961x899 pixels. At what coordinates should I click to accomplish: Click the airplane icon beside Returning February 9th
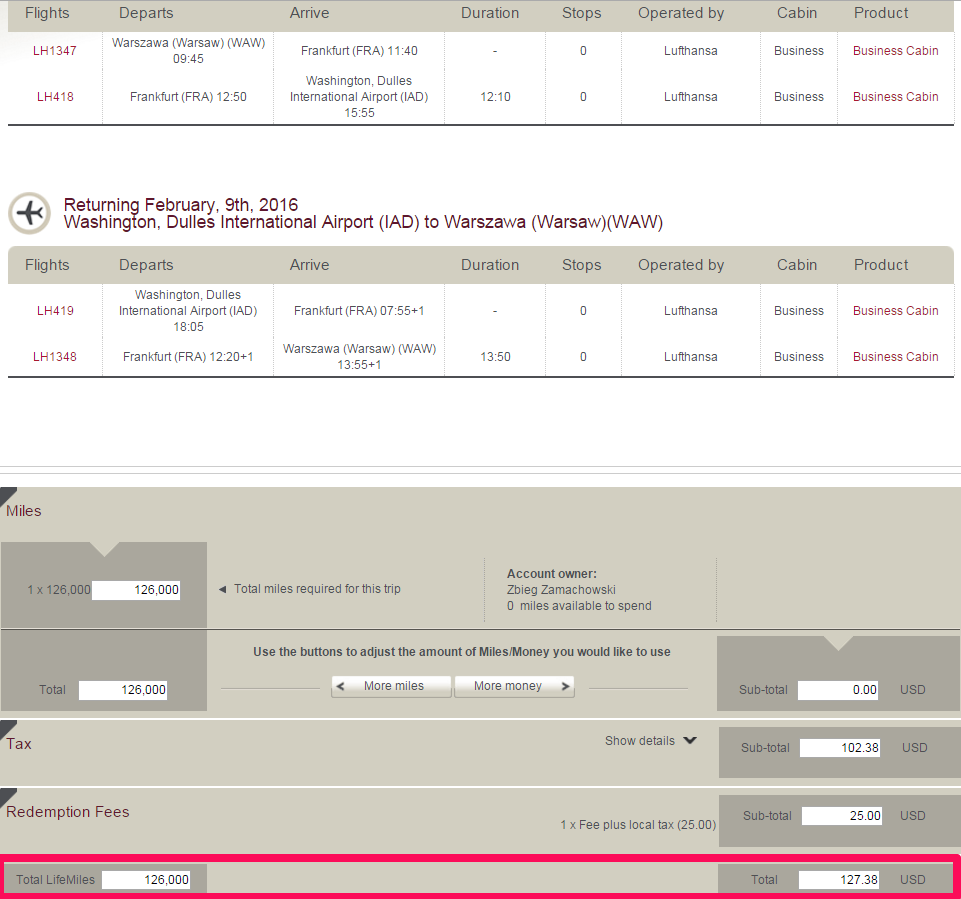pyautogui.click(x=29, y=213)
